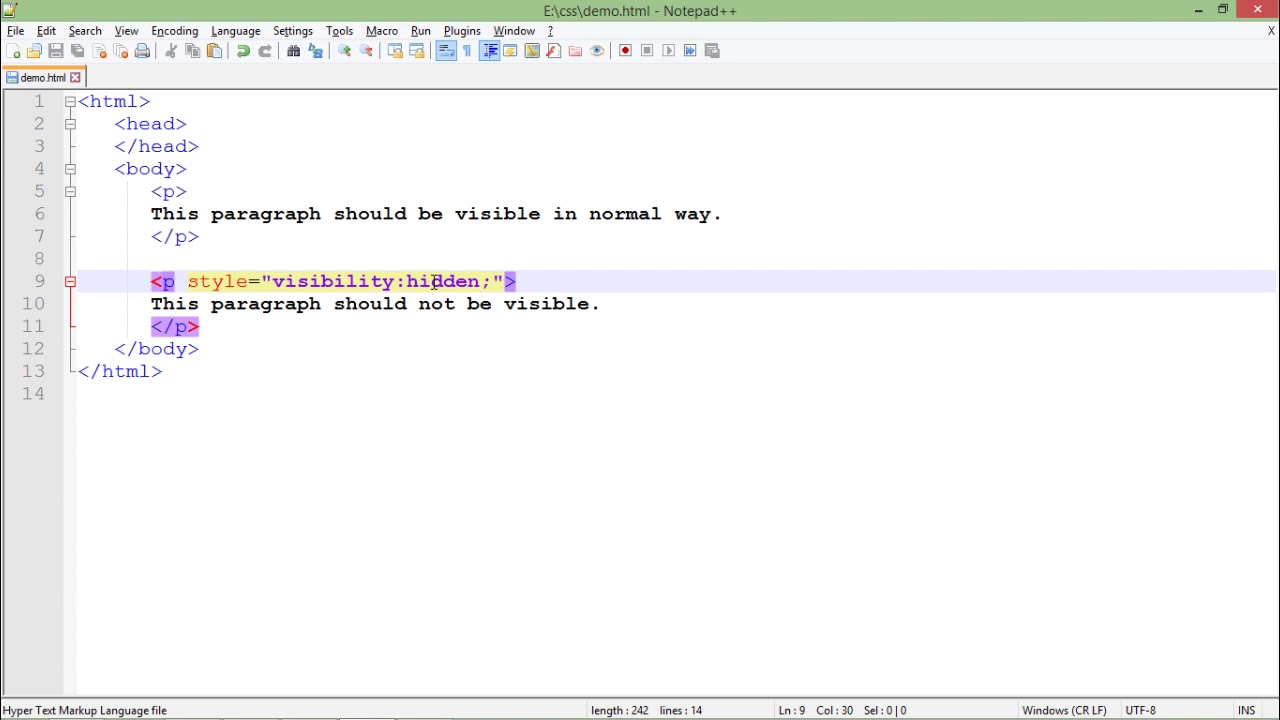This screenshot has width=1280, height=720.
Task: Place cursor in 'This paragraph should not be visible.'
Action: point(375,304)
